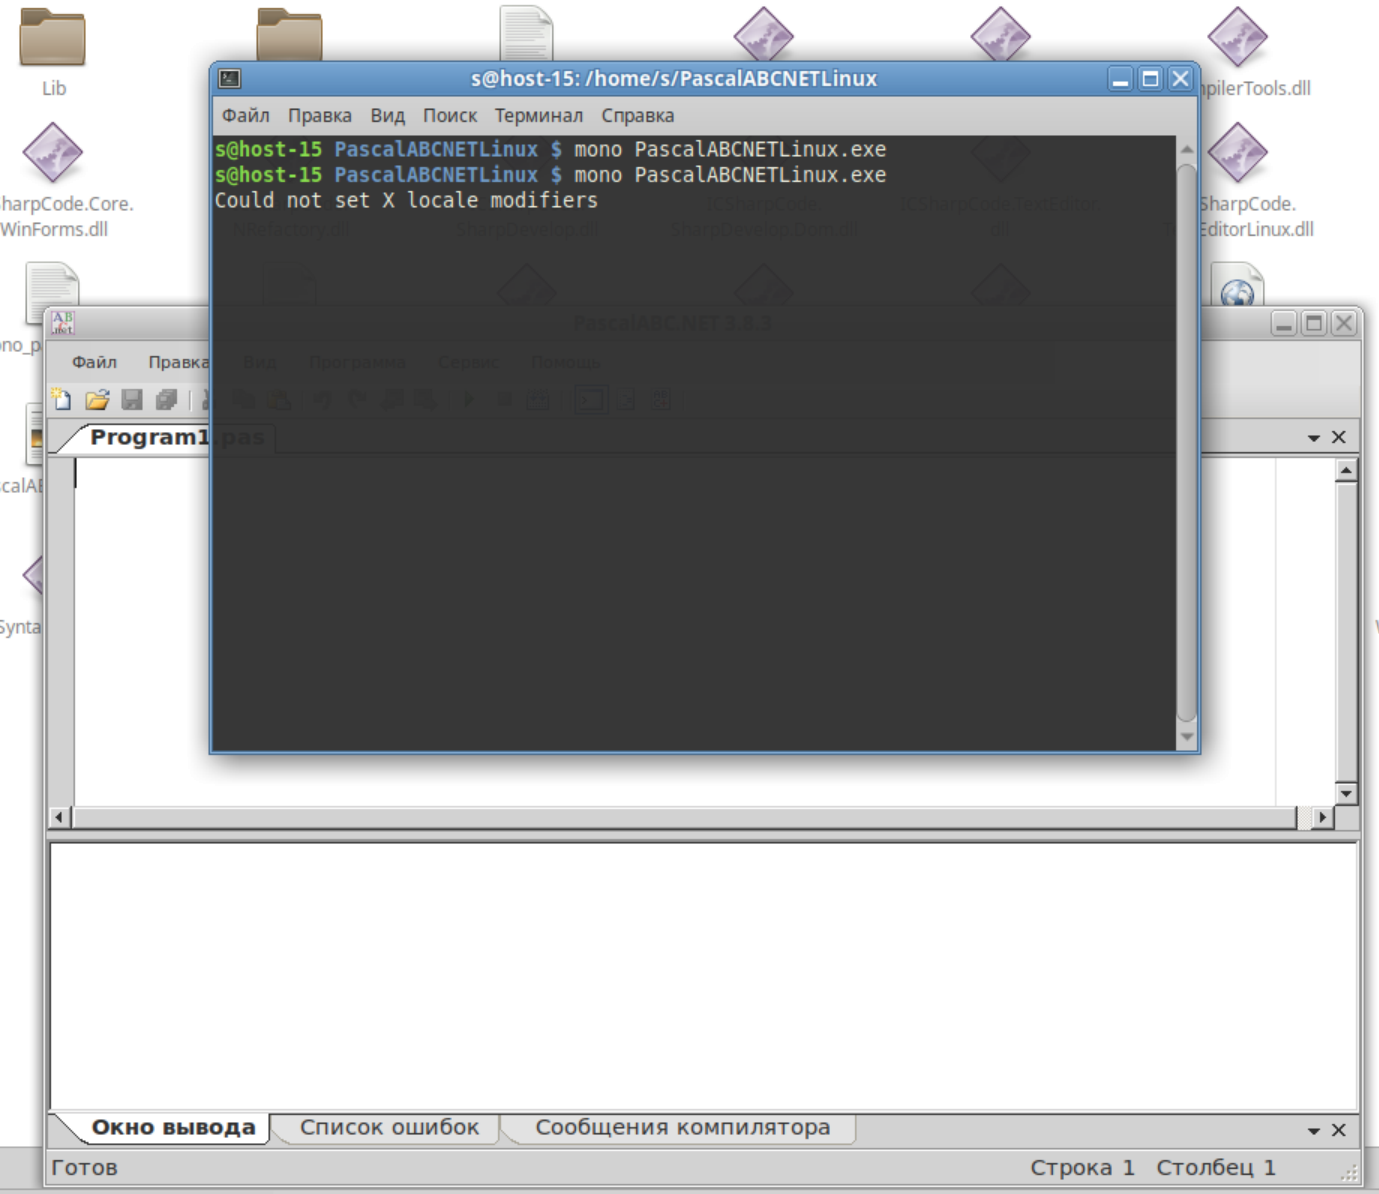This screenshot has height=1194, width=1379.
Task: Click the editor horizontal scrollbar right arrow
Action: [x=1323, y=818]
